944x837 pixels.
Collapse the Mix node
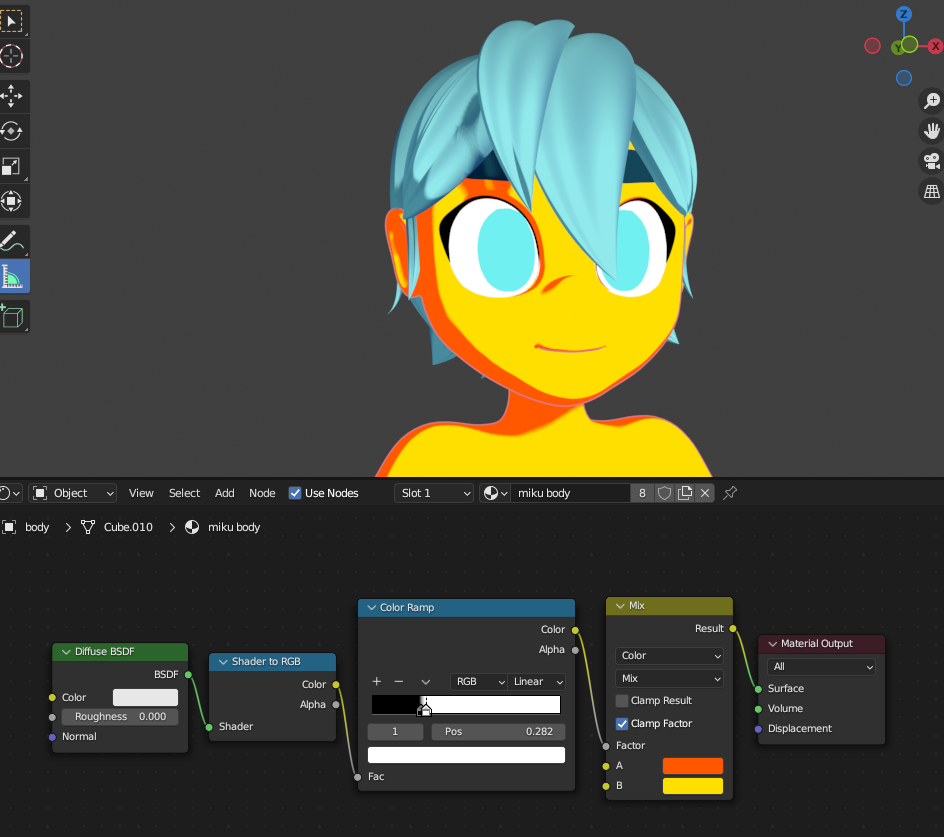(620, 606)
